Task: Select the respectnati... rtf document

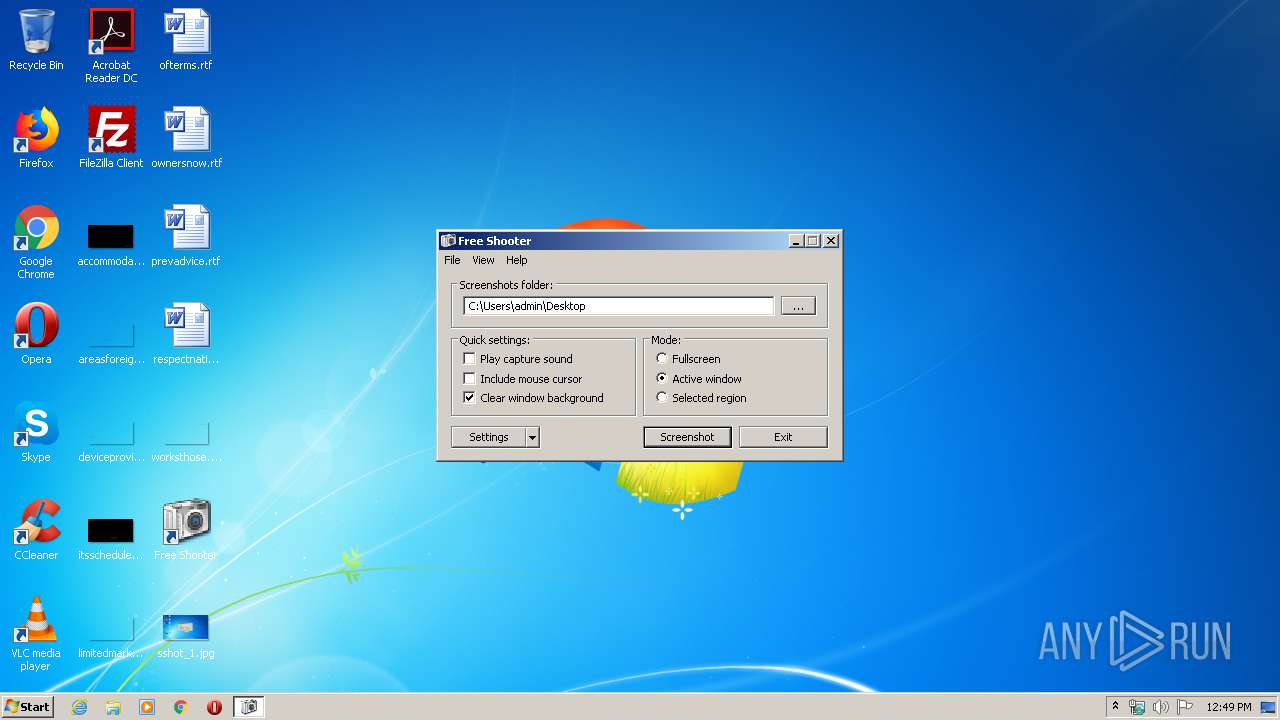Action: [186, 334]
